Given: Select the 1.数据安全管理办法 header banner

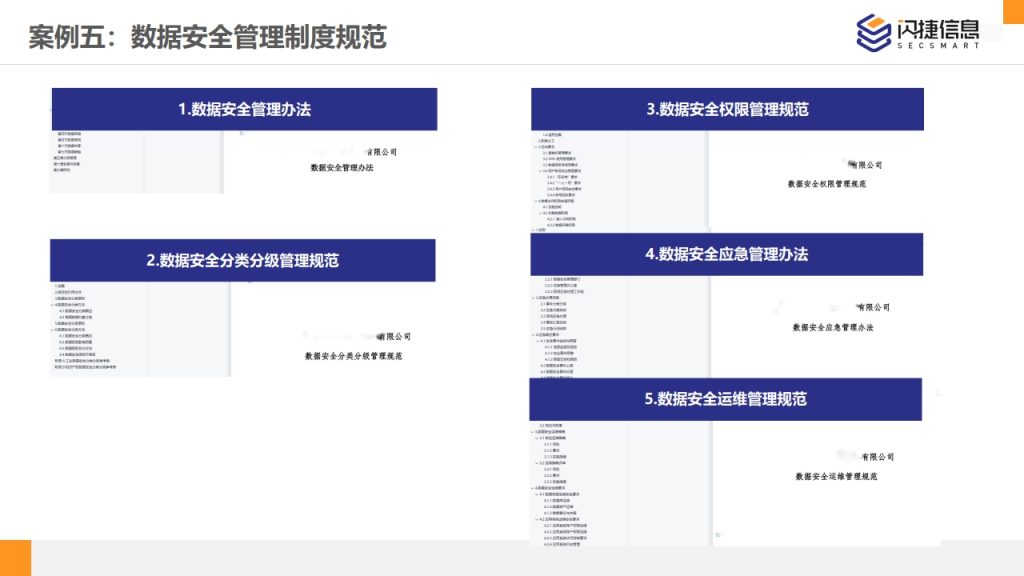Looking at the screenshot, I should click(x=244, y=109).
